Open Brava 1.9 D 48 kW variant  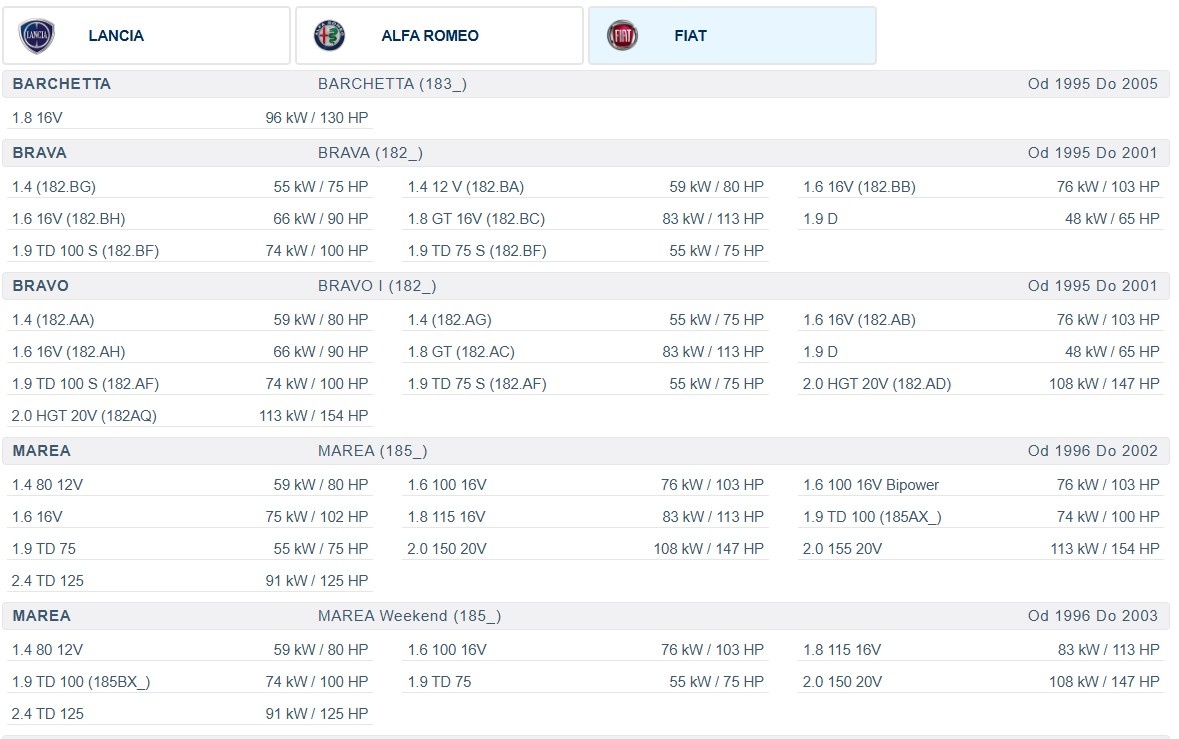click(980, 219)
